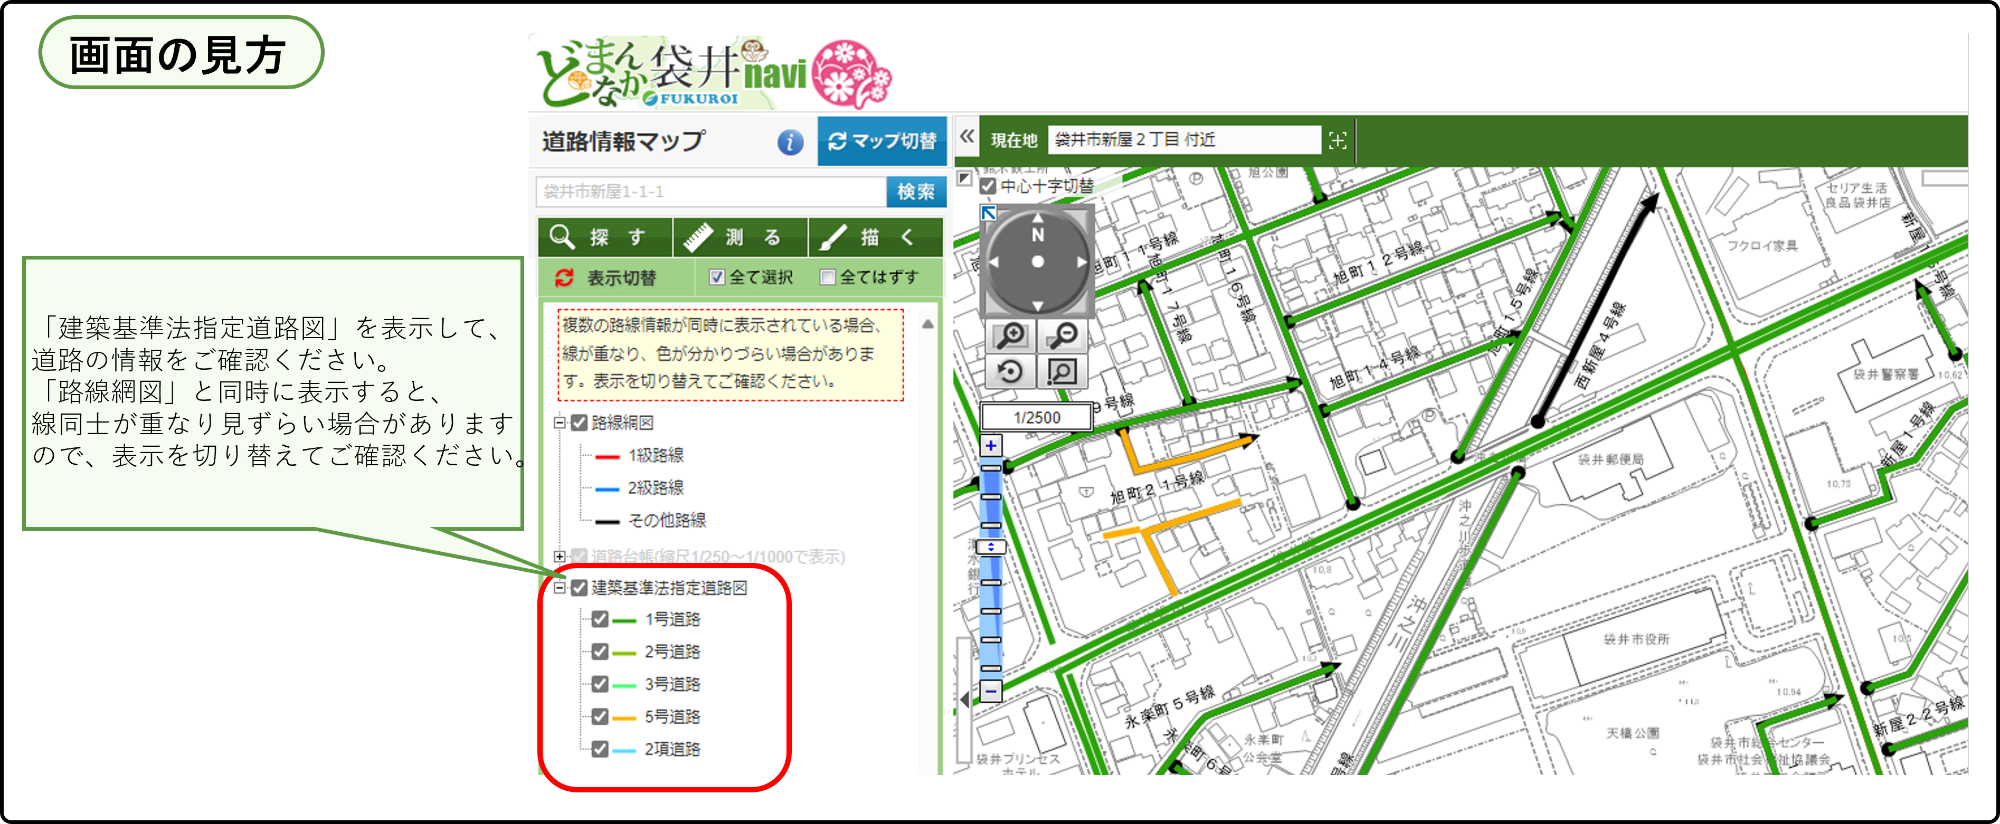Collapse the side panel with the double chevron

(967, 136)
